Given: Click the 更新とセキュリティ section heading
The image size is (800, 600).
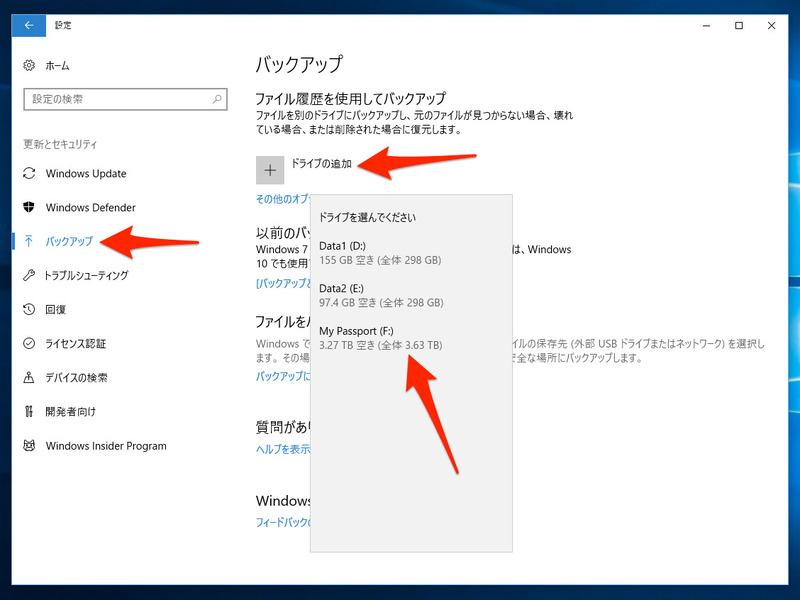Looking at the screenshot, I should click(60, 144).
